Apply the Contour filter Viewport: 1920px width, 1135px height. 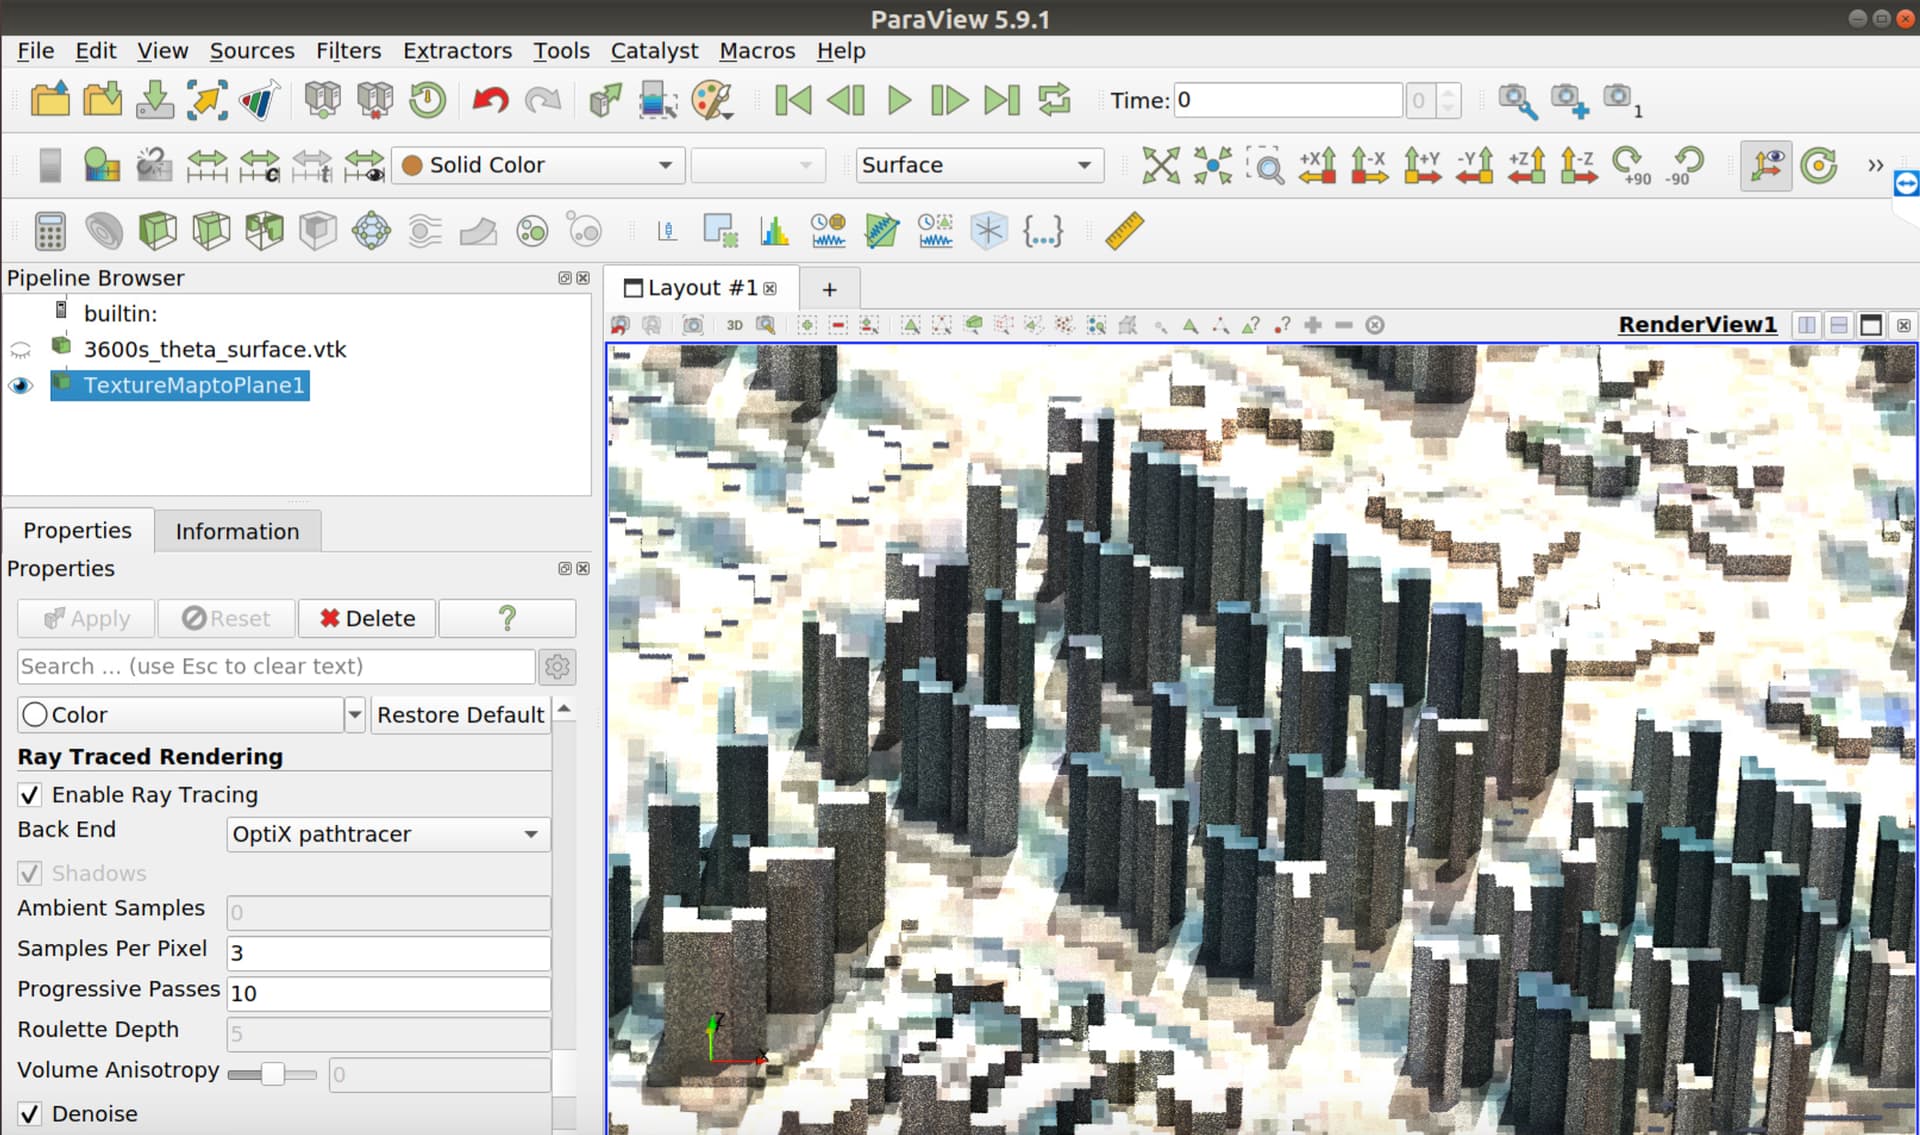tap(104, 230)
